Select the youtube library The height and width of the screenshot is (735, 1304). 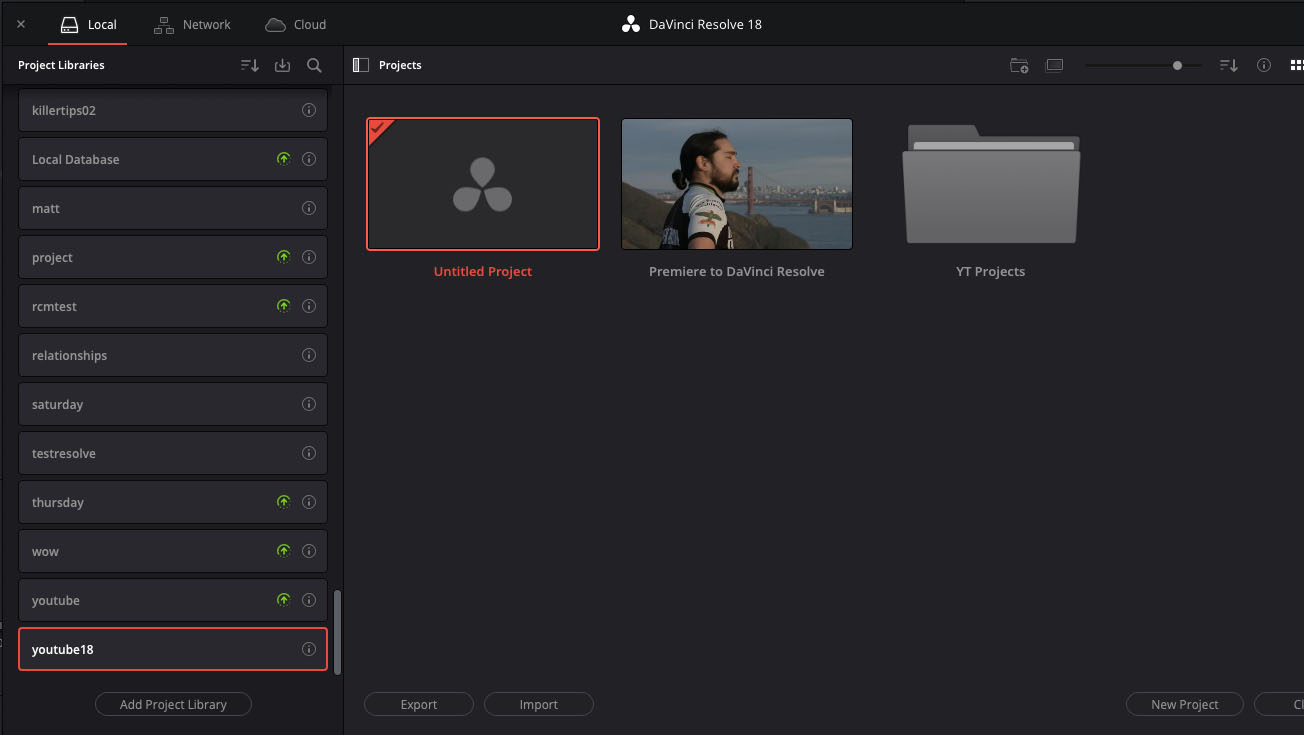(173, 600)
